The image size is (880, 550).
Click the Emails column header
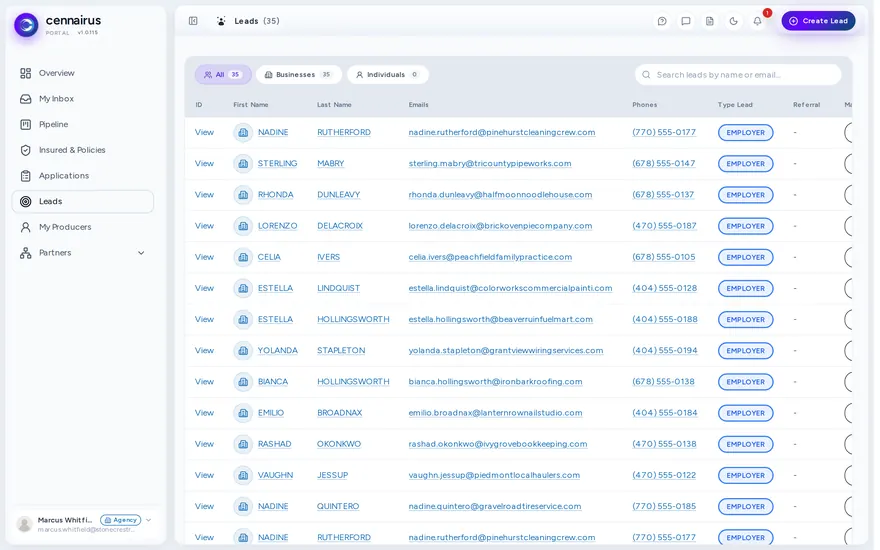pyautogui.click(x=419, y=105)
